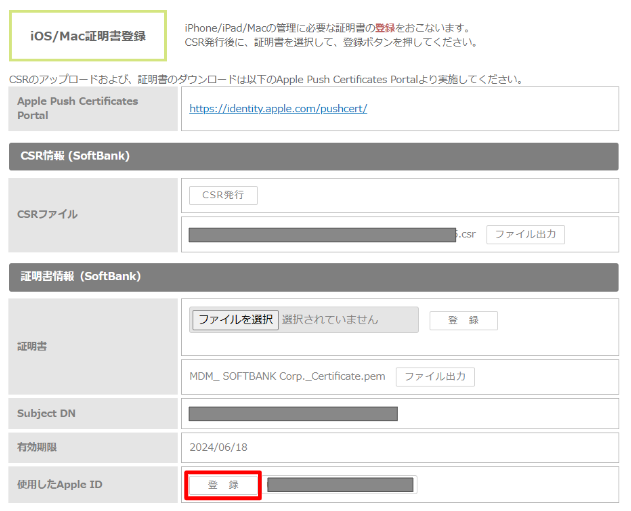This screenshot has width=631, height=511.
Task: Open the identity.apple.com/pushcert link
Action: (x=277, y=108)
